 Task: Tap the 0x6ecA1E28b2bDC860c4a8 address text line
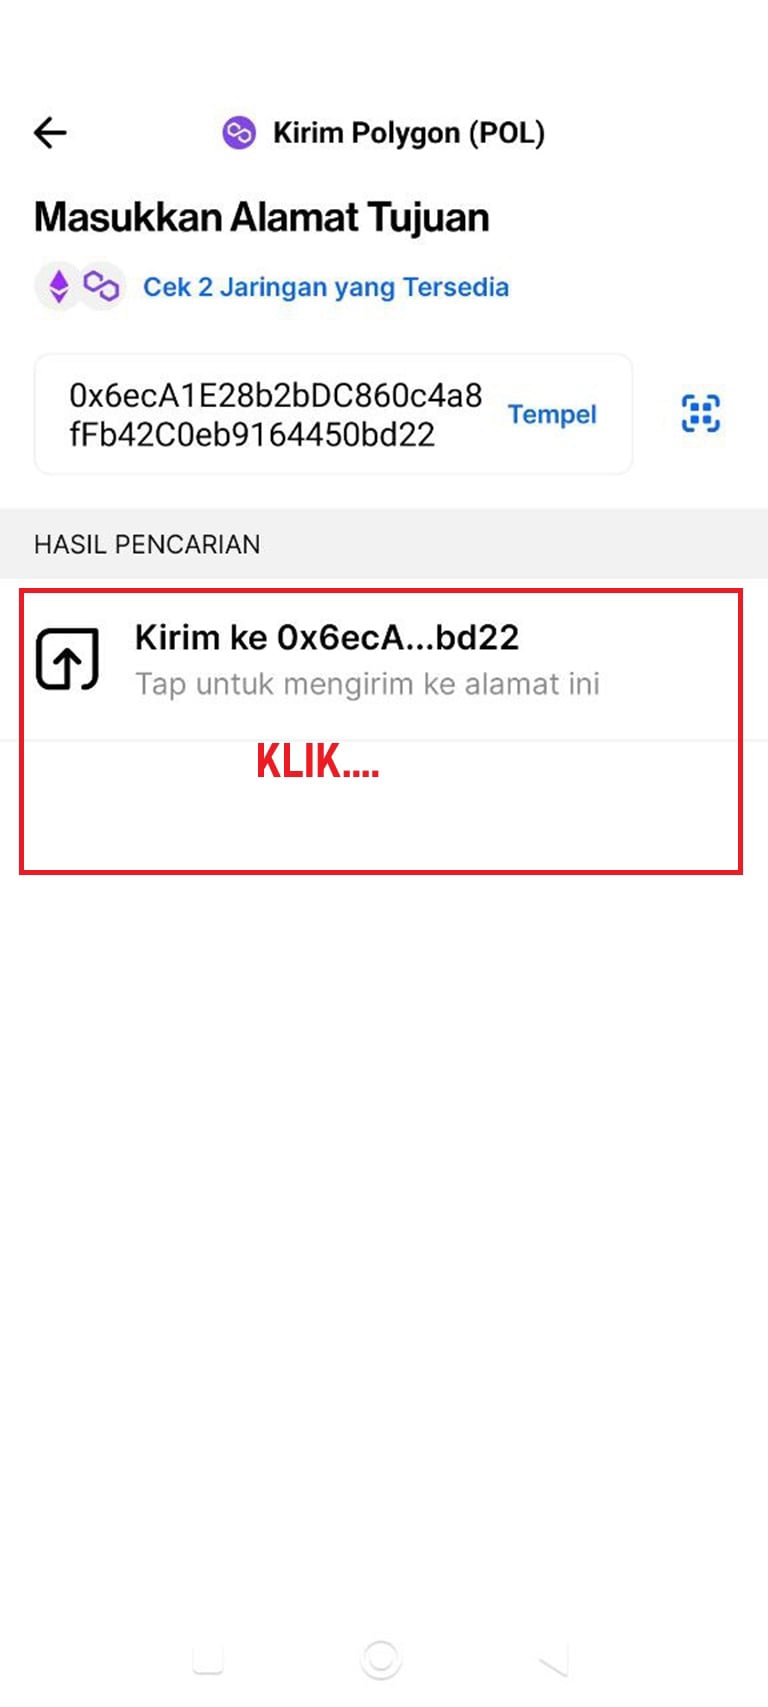pos(275,395)
